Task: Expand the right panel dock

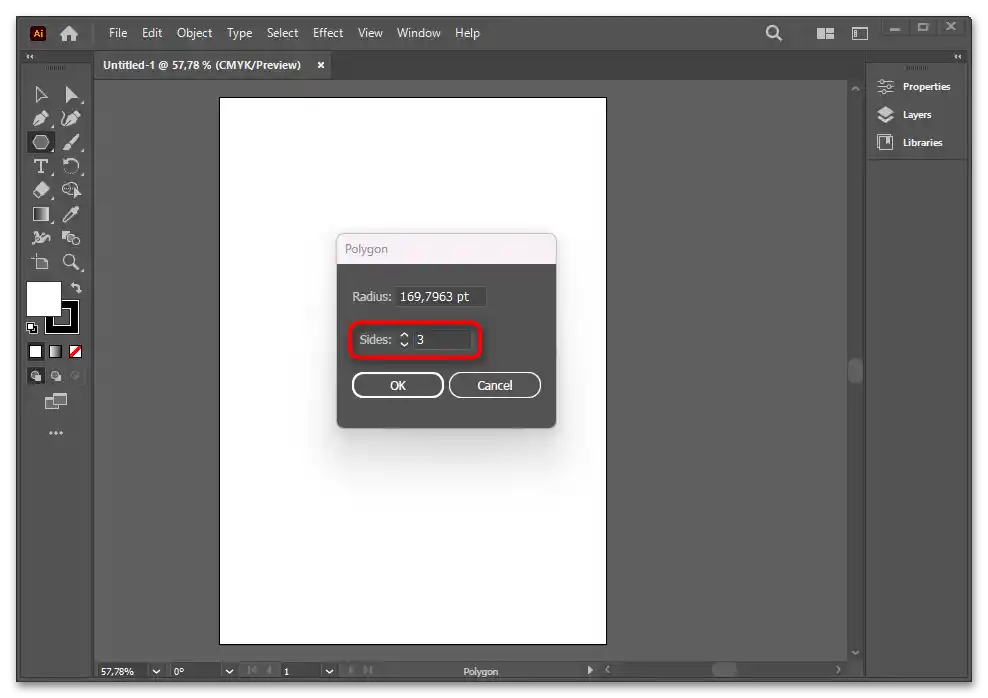Action: tap(958, 57)
